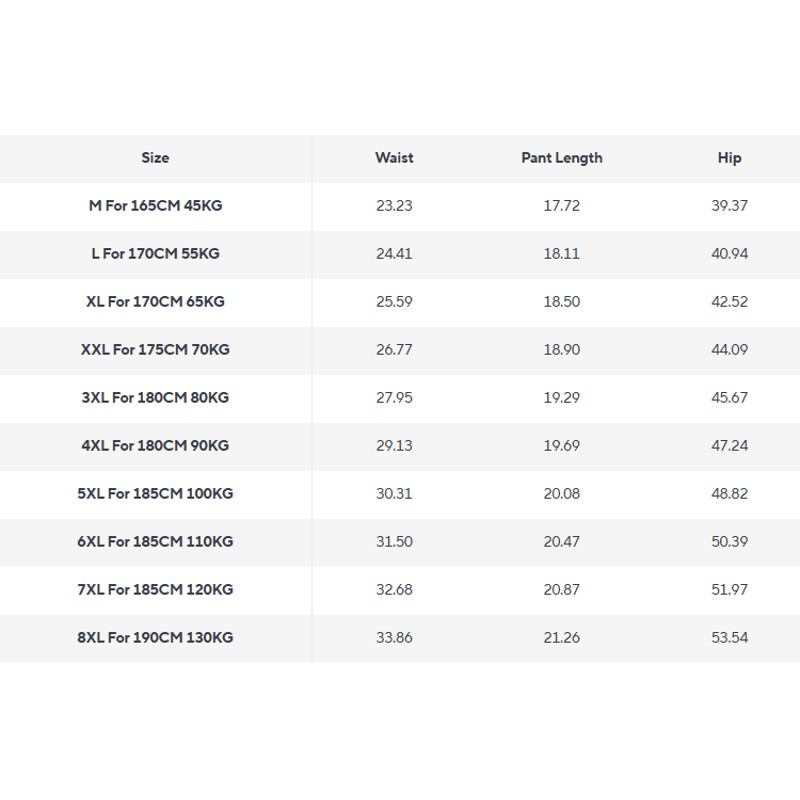800x800 pixels.
Task: Select the pant length value 21.26
Action: tap(562, 638)
